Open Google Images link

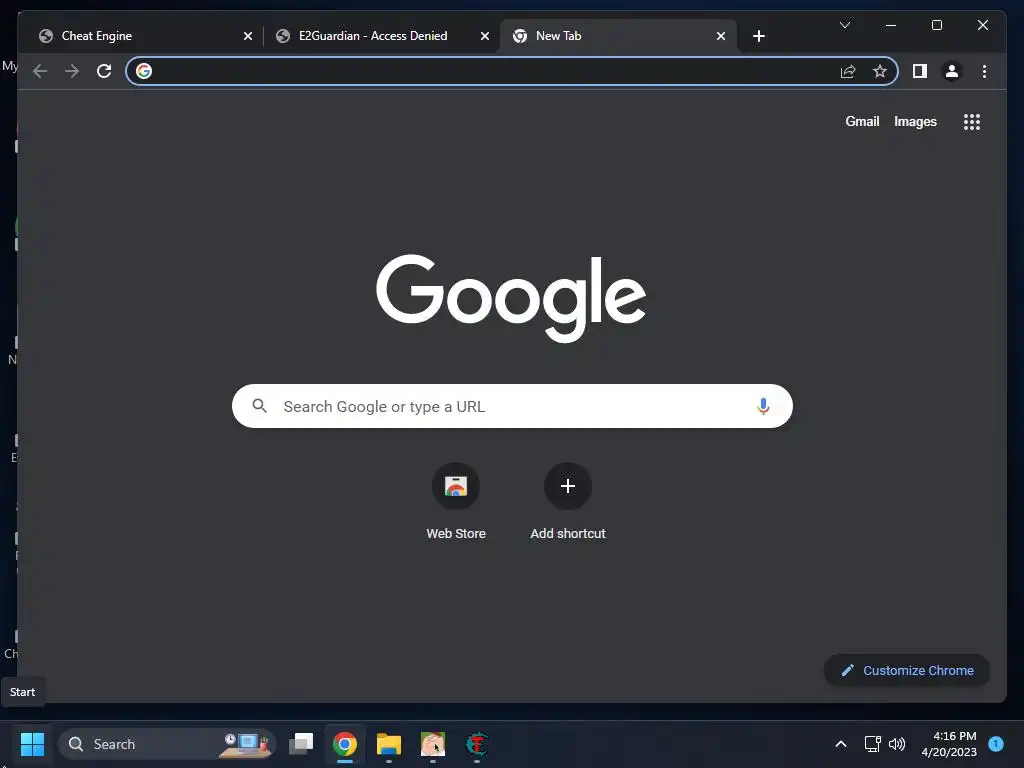coord(915,121)
